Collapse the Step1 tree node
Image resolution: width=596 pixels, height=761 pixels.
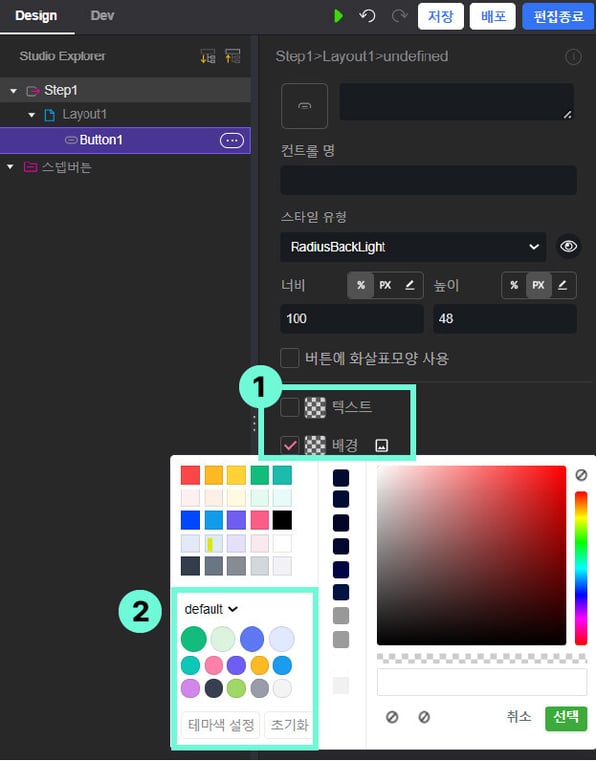pyautogui.click(x=14, y=91)
